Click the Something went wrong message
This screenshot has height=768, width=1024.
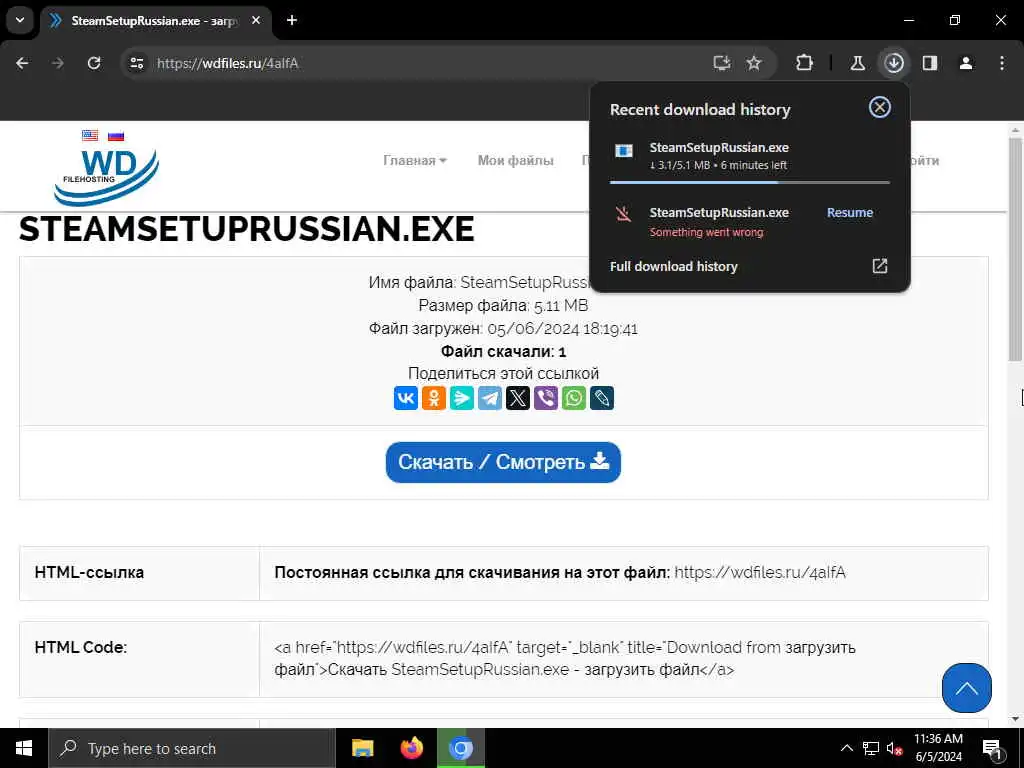coord(706,232)
